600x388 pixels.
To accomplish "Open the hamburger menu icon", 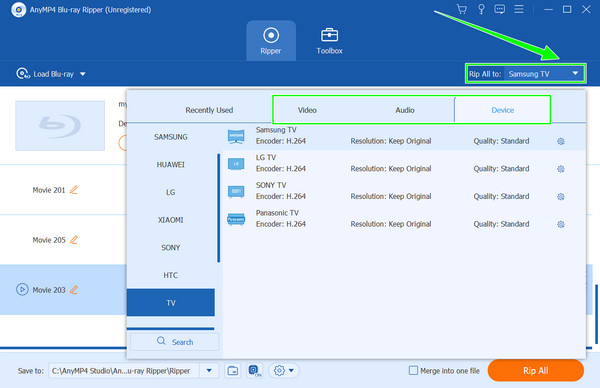I will click(x=519, y=9).
